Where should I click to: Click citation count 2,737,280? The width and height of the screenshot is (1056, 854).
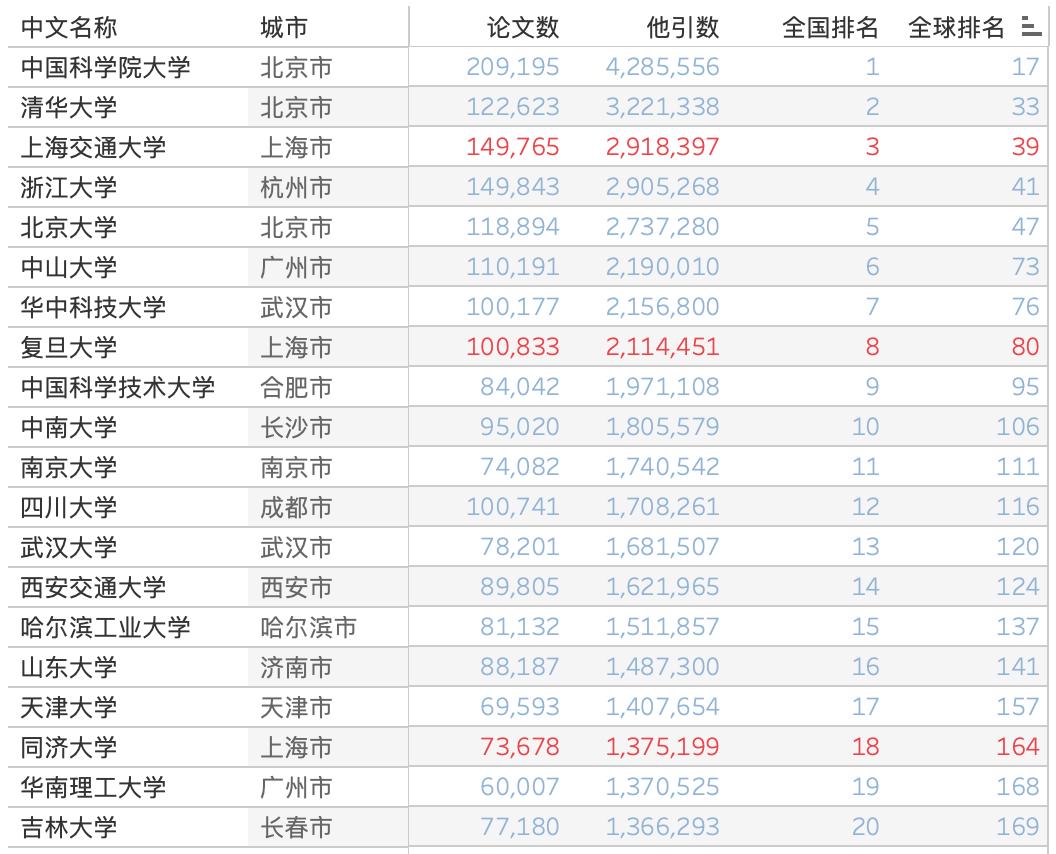pos(662,226)
